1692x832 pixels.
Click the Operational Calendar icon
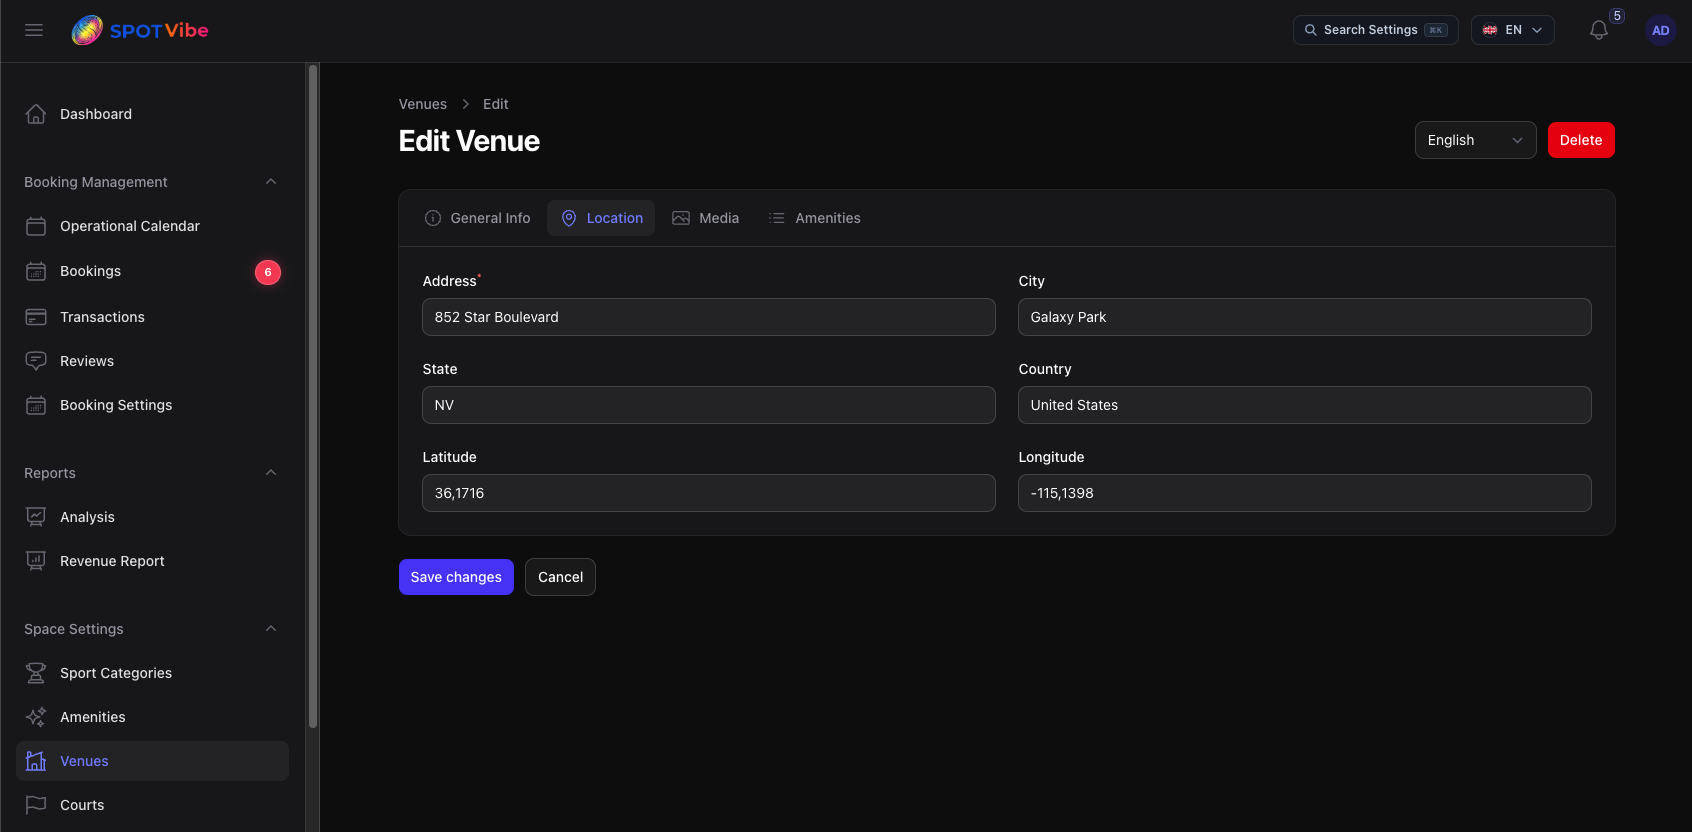36,226
